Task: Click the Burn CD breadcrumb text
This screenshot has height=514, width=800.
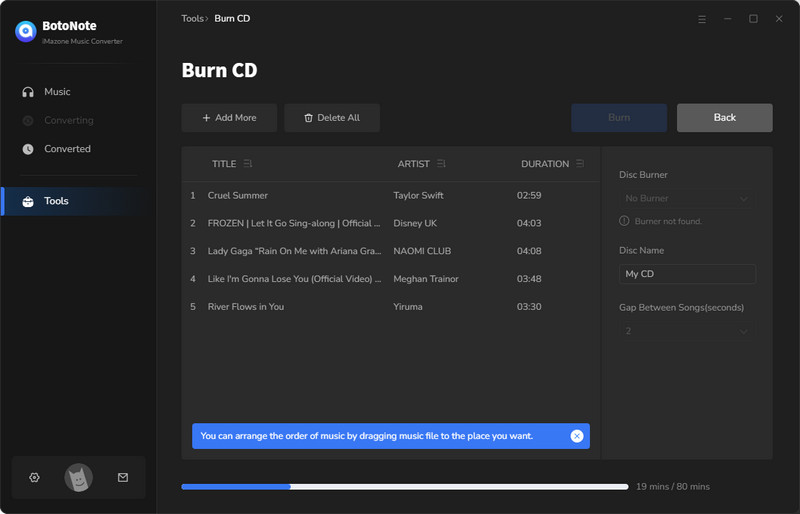Action: click(x=232, y=18)
